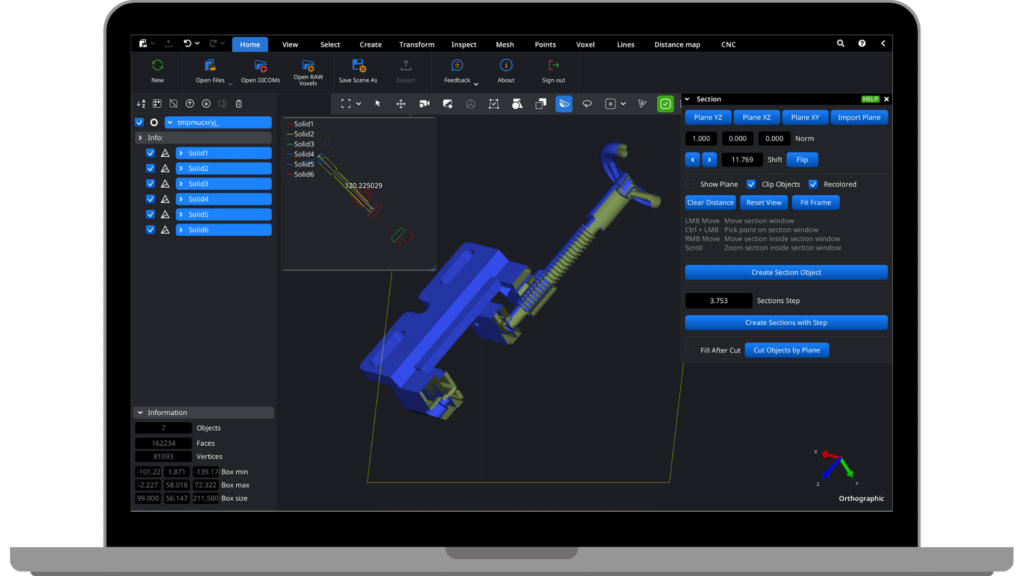Screen dimensions: 1024x576
Task: Click the Save Scene As icon
Action: (358, 66)
